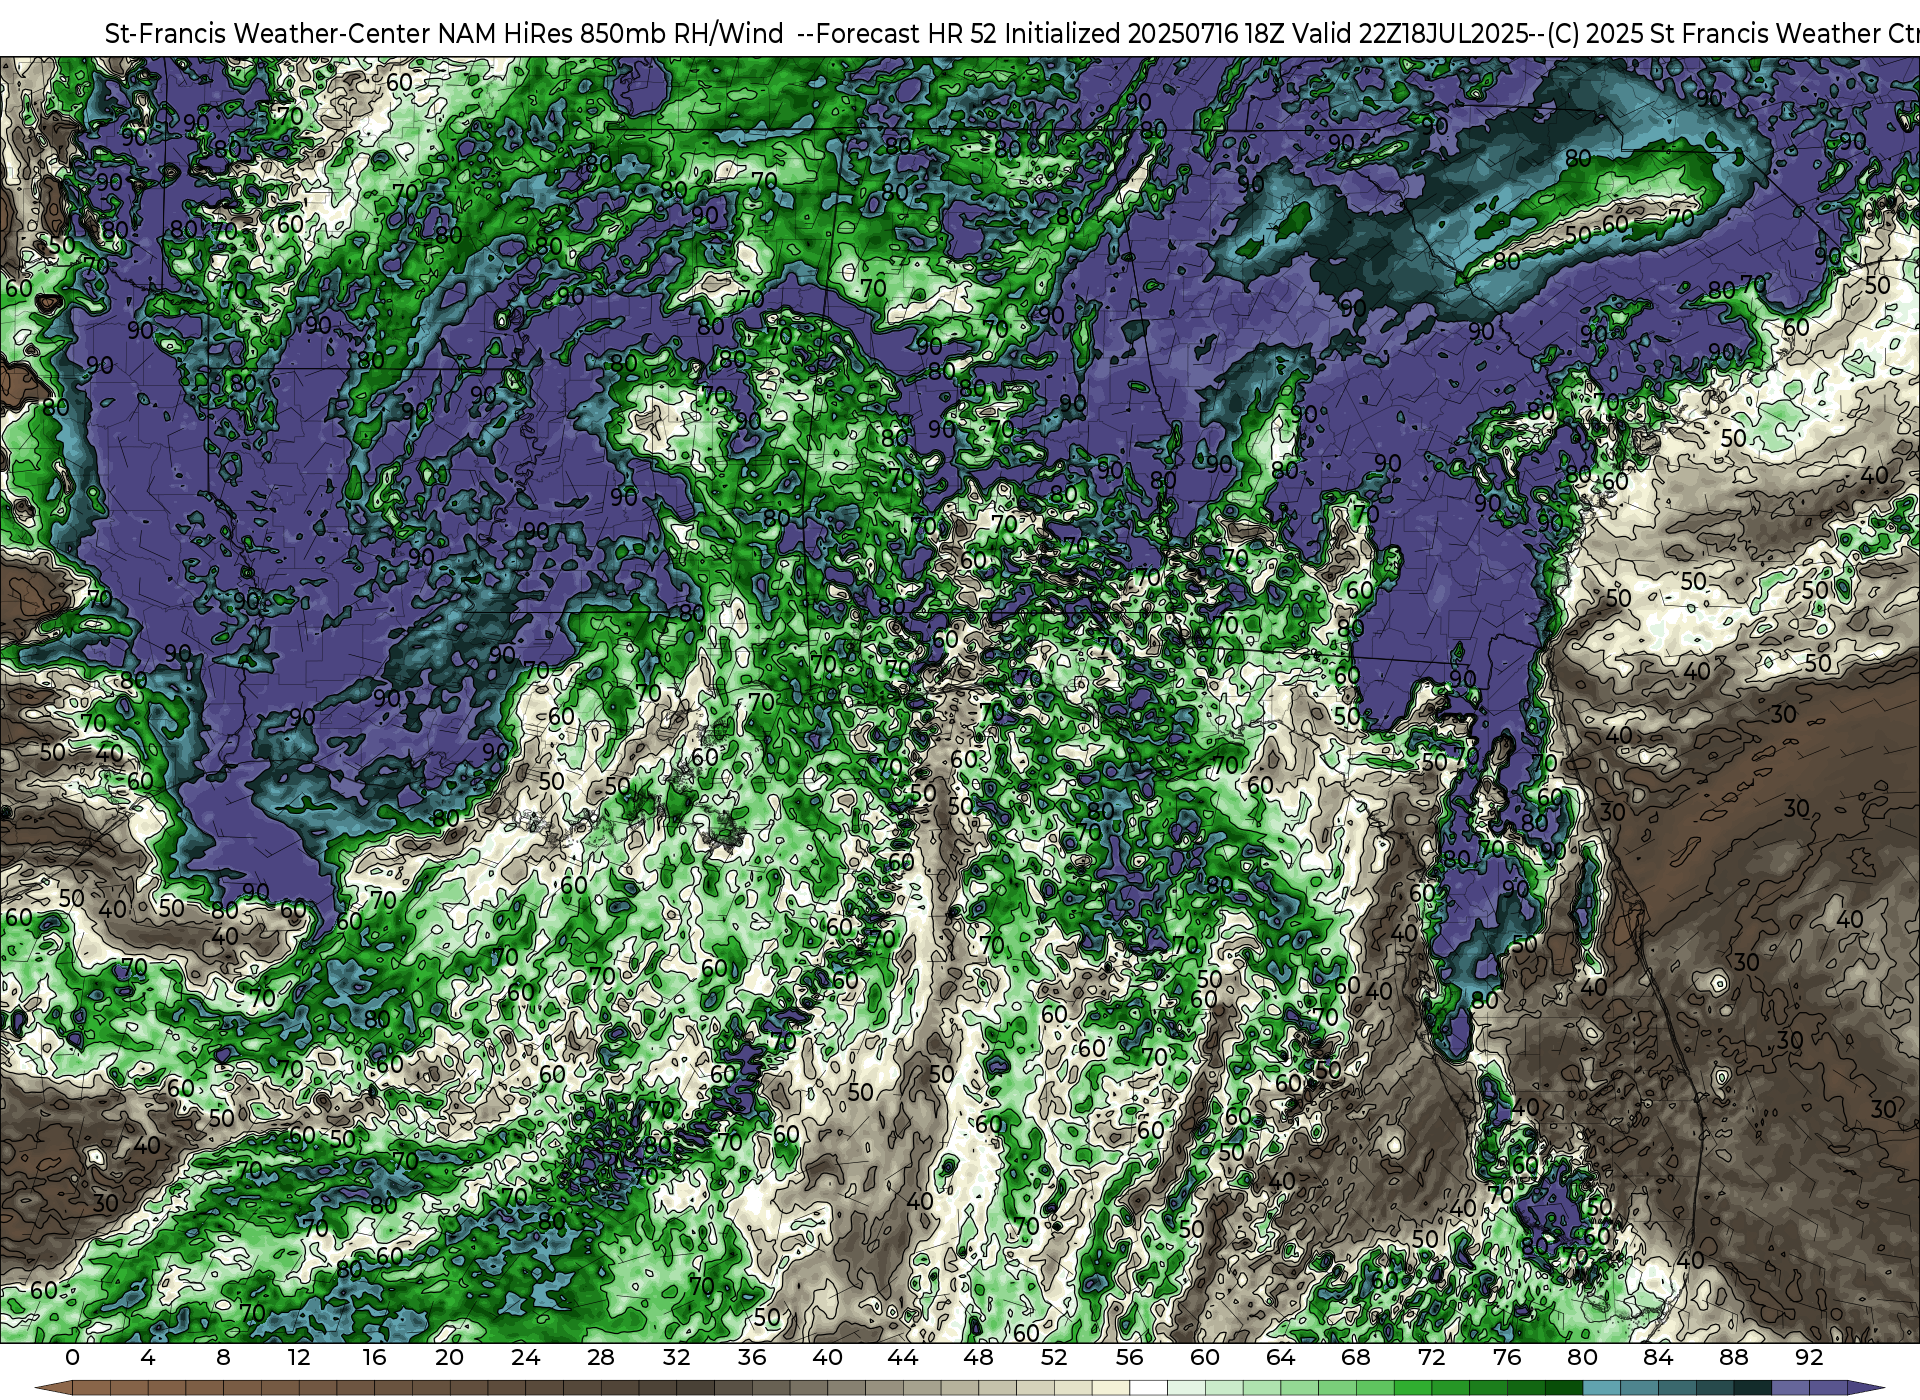Click the colorbar tick label 36
The width and height of the screenshot is (1920, 1400).
pyautogui.click(x=752, y=1358)
